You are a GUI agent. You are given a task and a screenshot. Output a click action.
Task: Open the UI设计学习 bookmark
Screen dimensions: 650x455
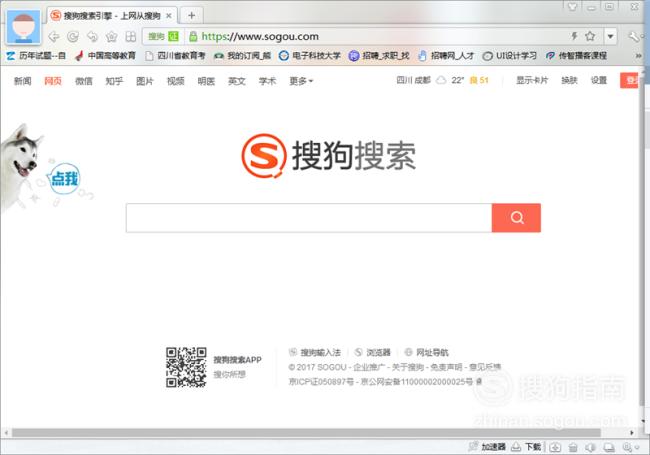[x=510, y=56]
